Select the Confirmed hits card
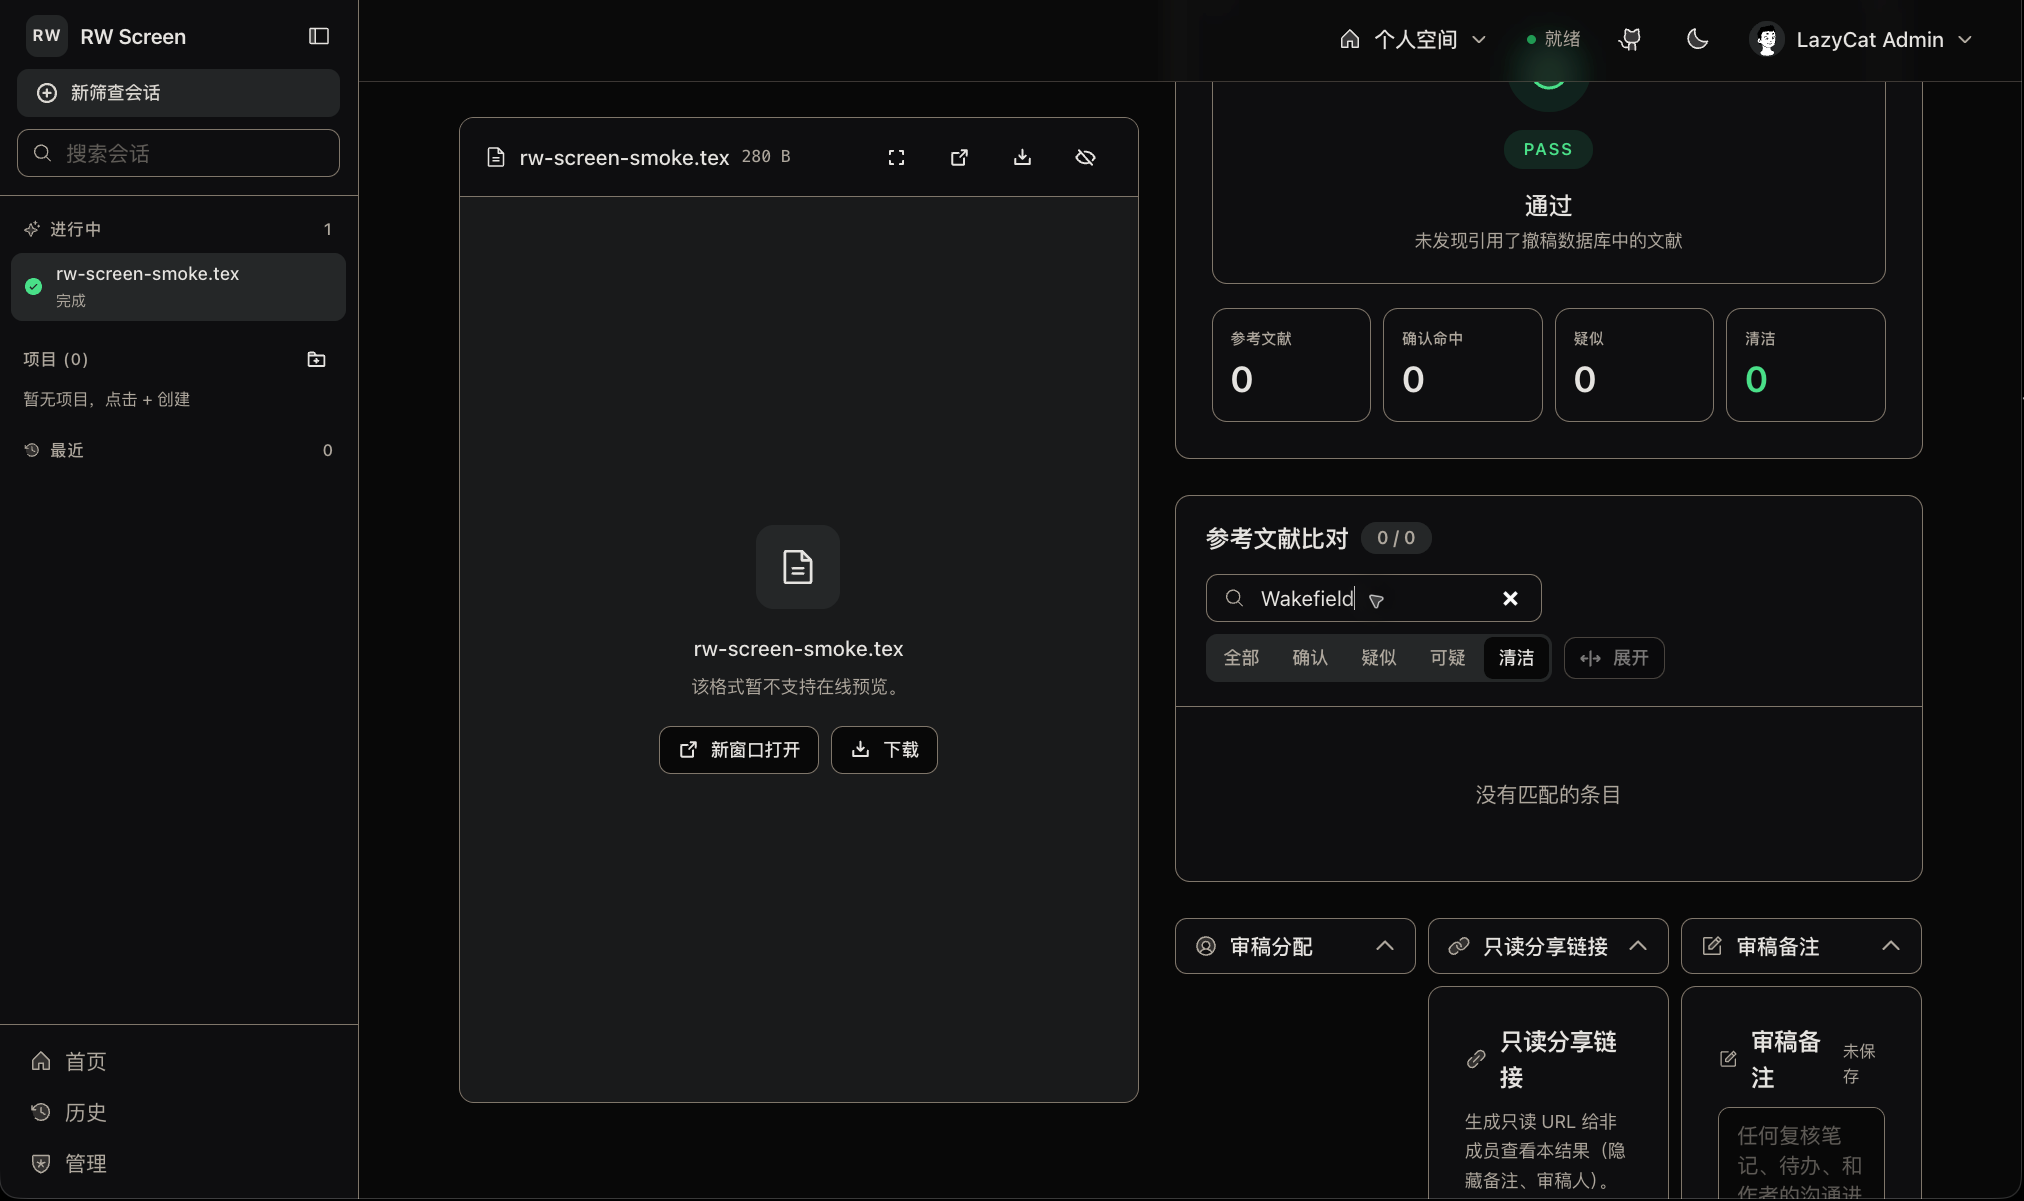The height and width of the screenshot is (1201, 2024). coord(1462,365)
